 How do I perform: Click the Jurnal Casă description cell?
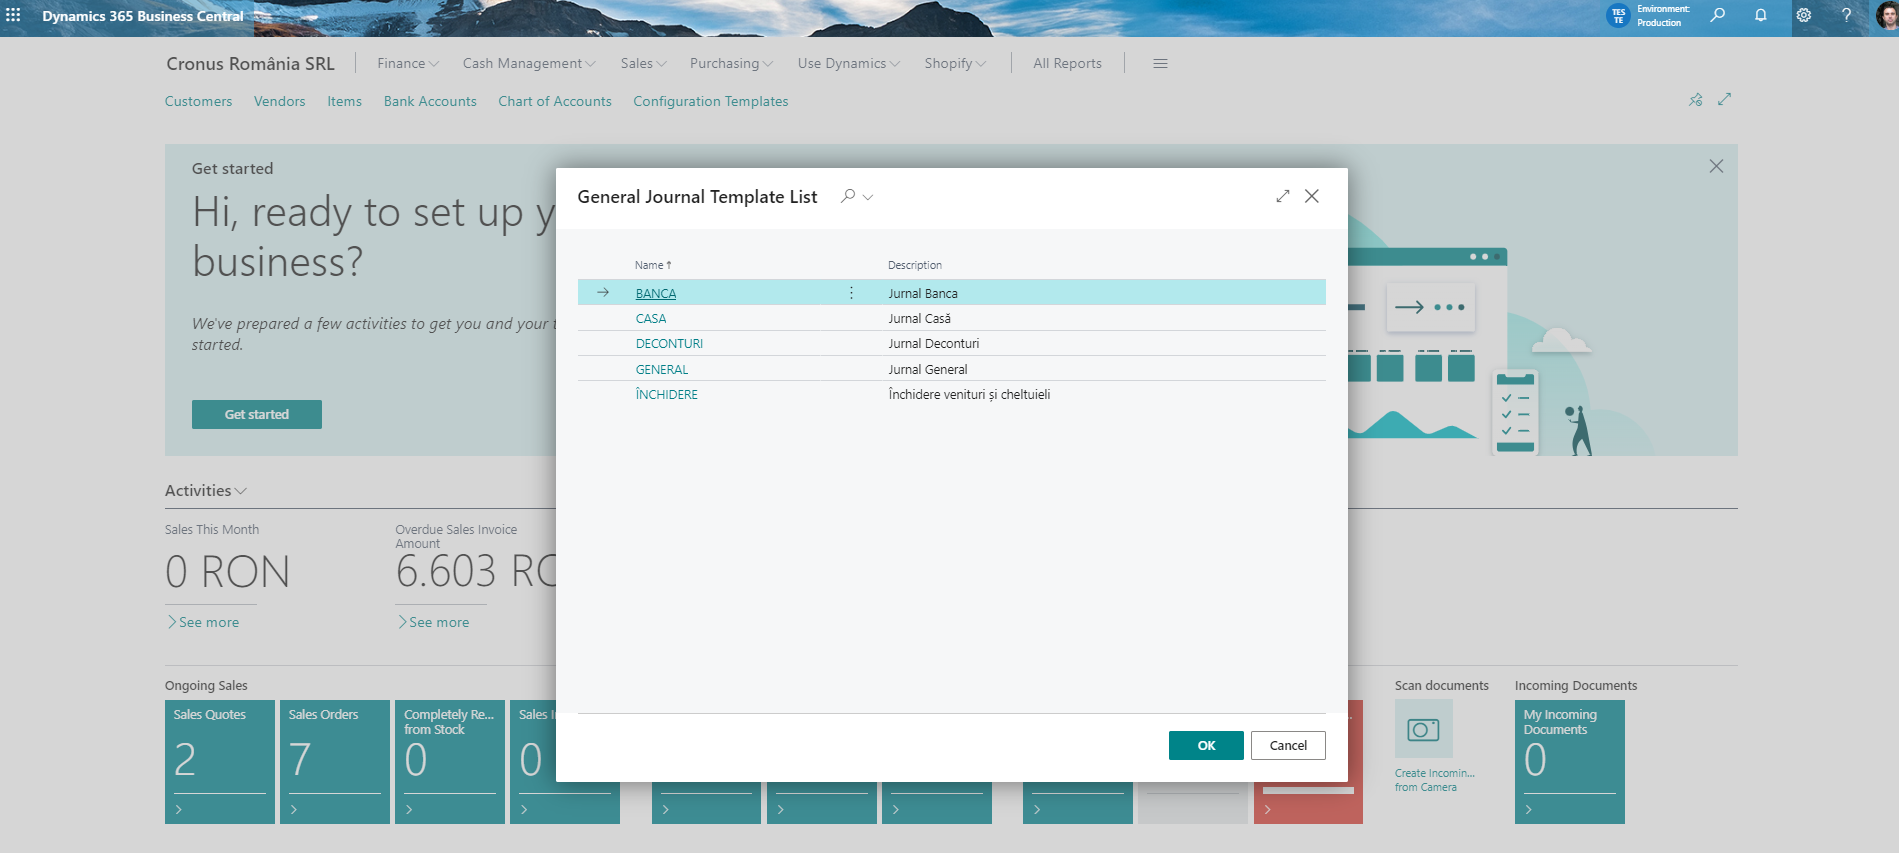[919, 318]
